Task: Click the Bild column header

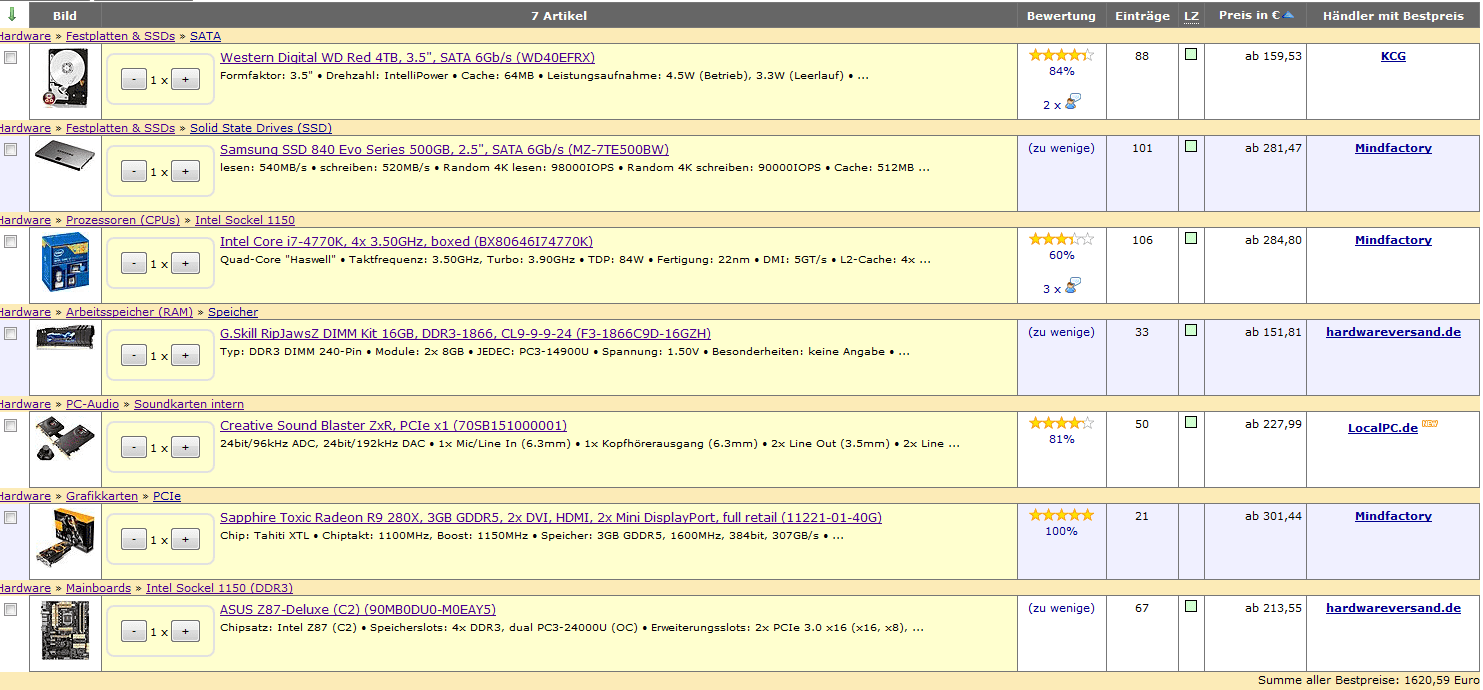Action: coord(65,16)
